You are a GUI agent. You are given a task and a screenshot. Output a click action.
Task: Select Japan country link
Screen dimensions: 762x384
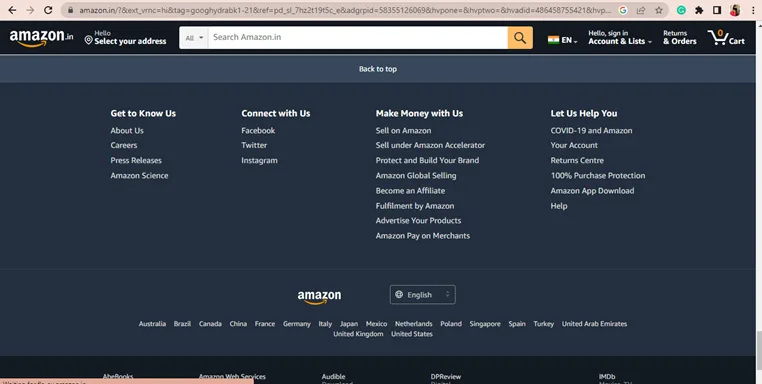tap(349, 324)
